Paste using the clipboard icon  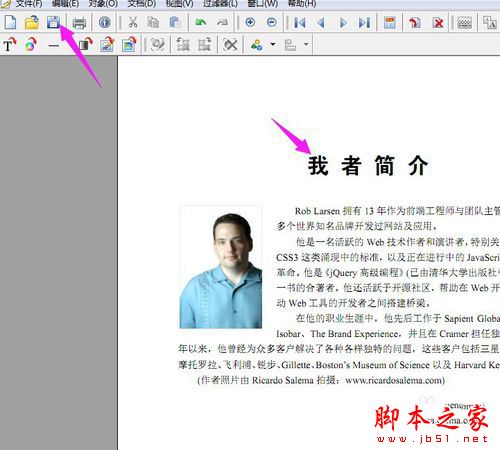tap(175, 22)
